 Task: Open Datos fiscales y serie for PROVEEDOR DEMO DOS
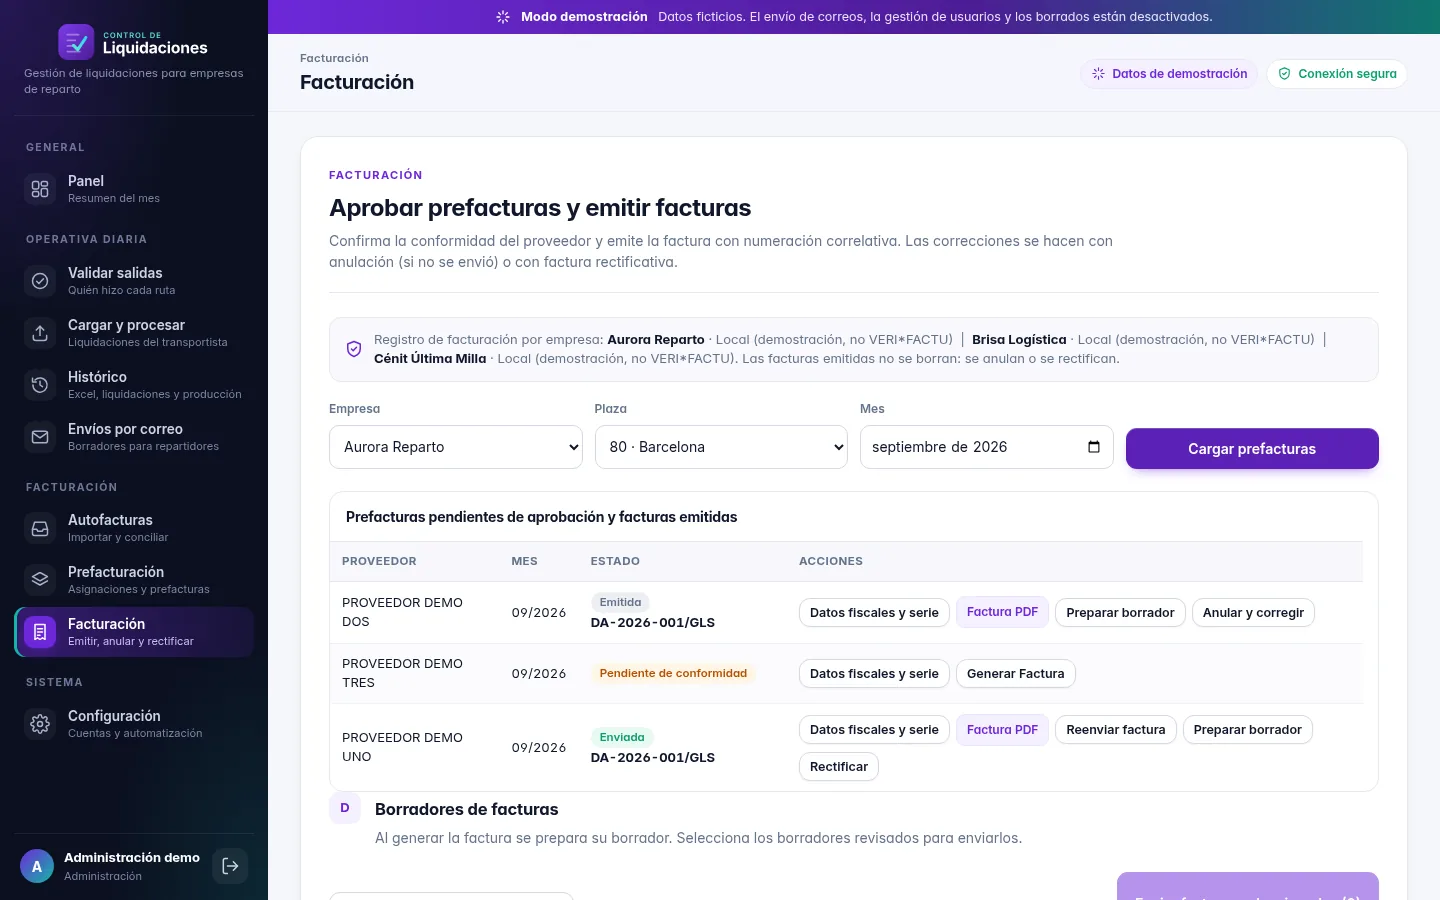874,613
